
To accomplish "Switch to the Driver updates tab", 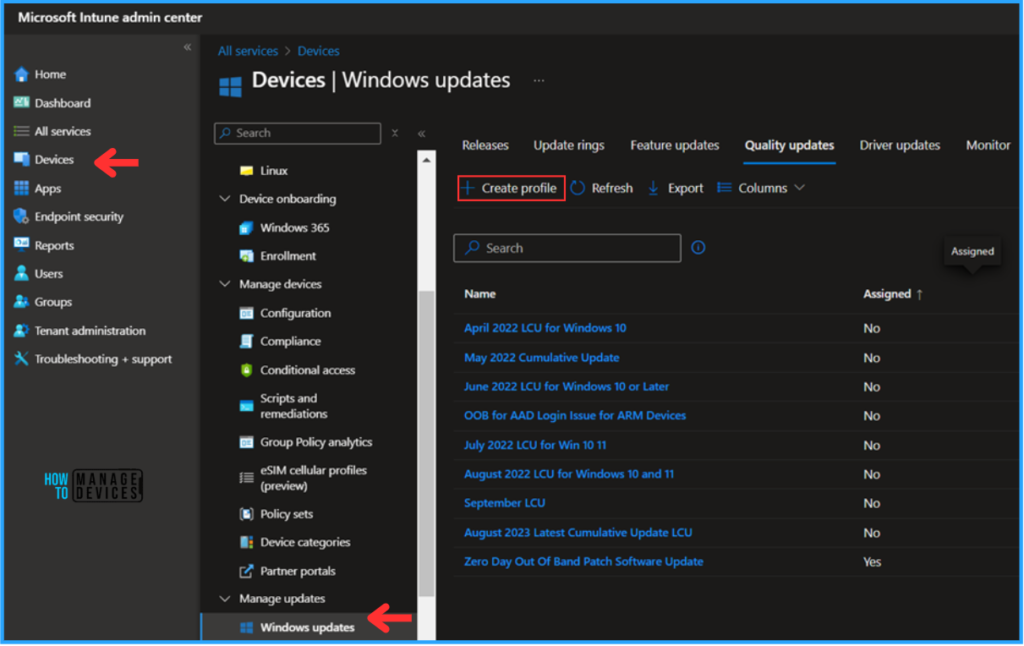I will (899, 145).
